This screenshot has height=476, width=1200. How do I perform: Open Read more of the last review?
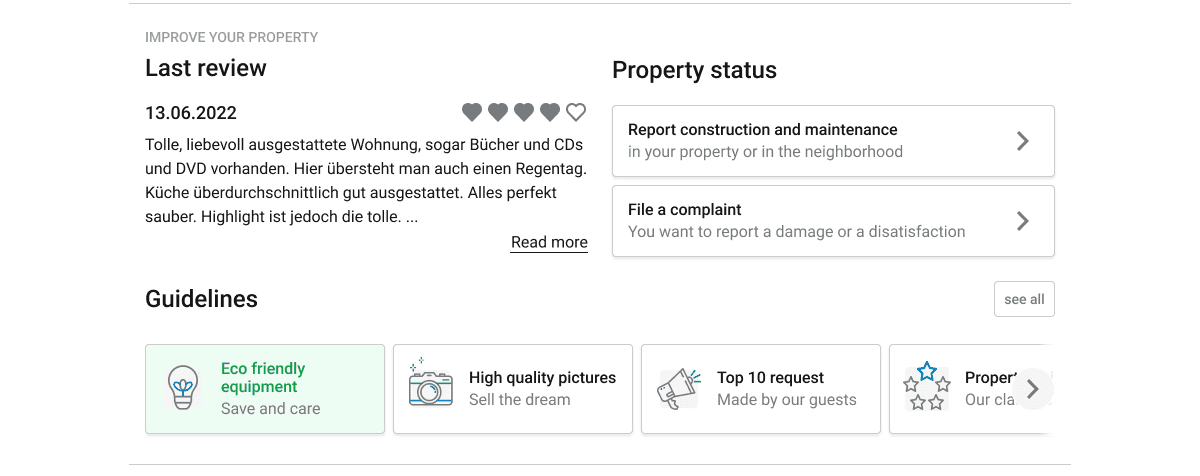pyautogui.click(x=549, y=242)
